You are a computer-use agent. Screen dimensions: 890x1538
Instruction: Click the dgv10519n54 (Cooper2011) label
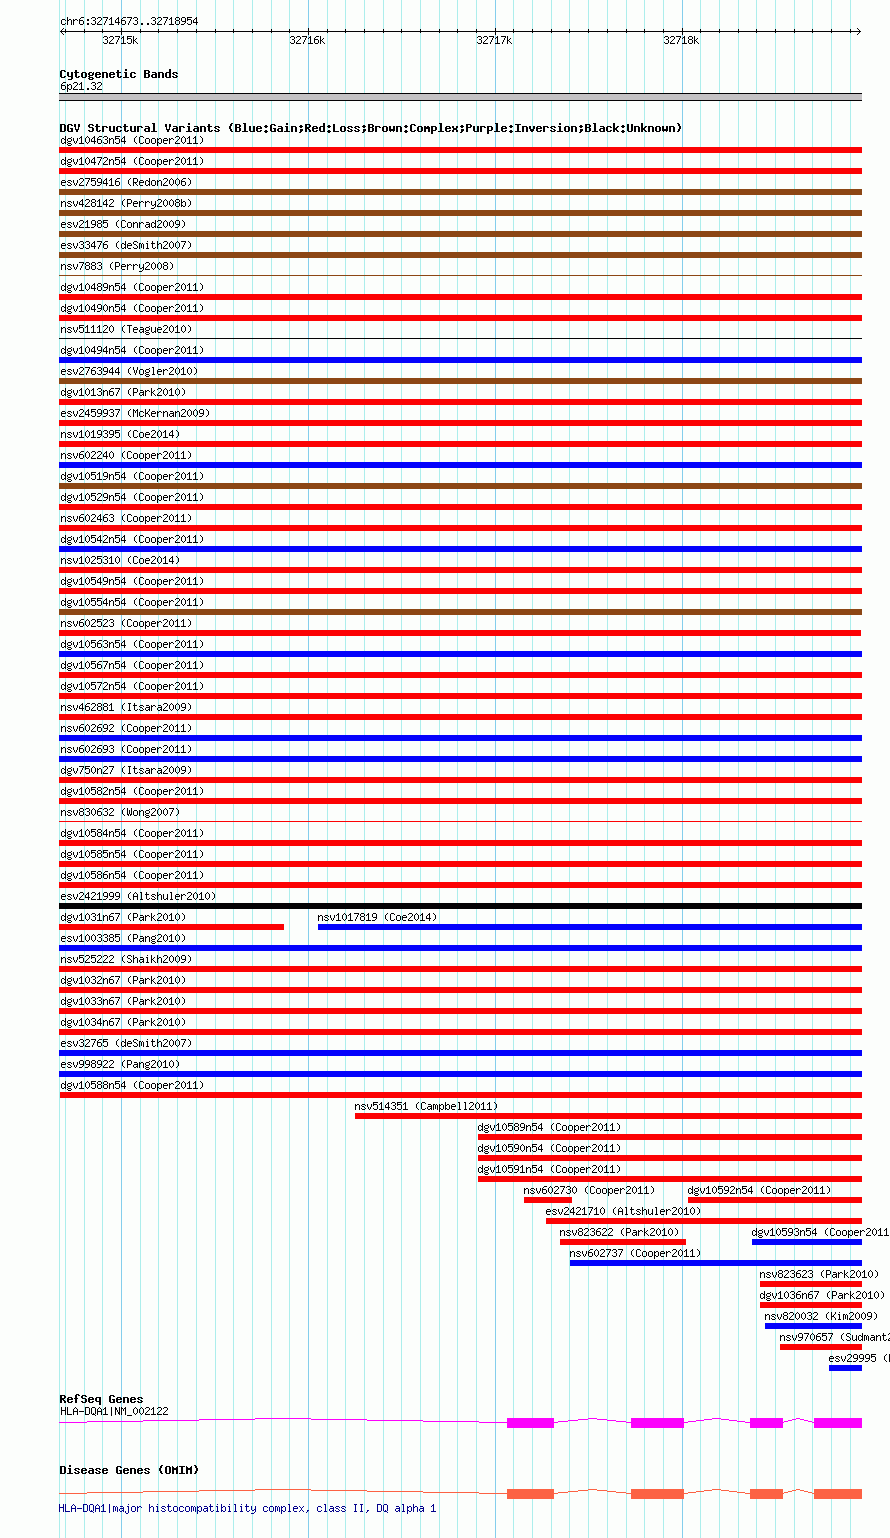(x=132, y=476)
